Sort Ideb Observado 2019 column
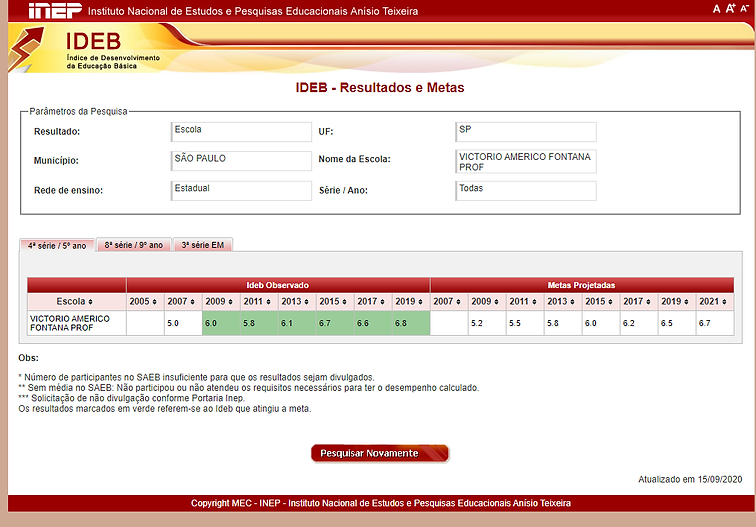This screenshot has height=527, width=756. [x=420, y=302]
